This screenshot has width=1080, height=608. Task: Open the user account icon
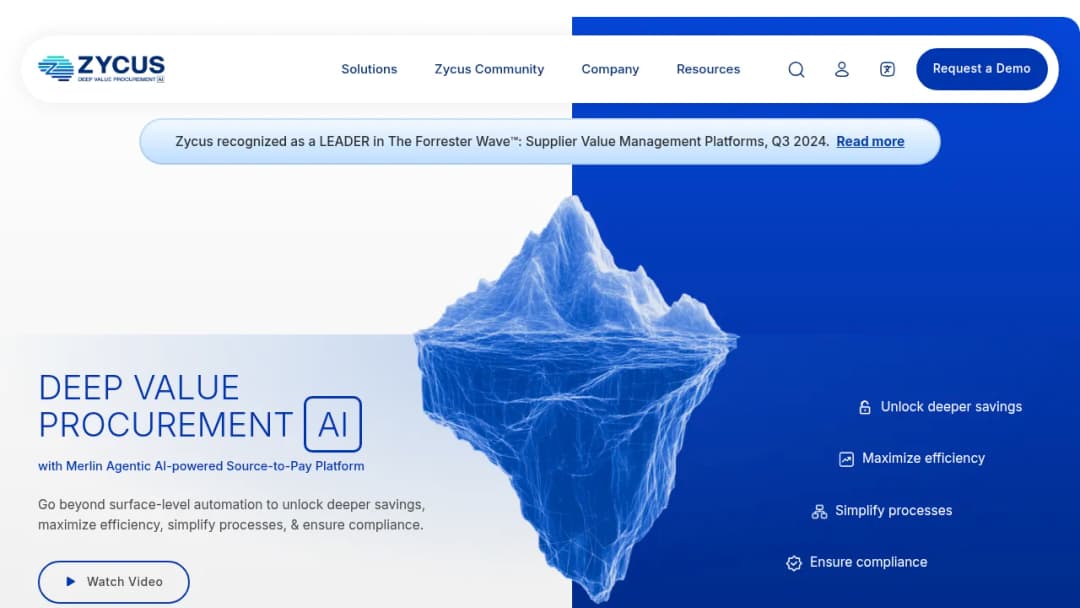[842, 70]
